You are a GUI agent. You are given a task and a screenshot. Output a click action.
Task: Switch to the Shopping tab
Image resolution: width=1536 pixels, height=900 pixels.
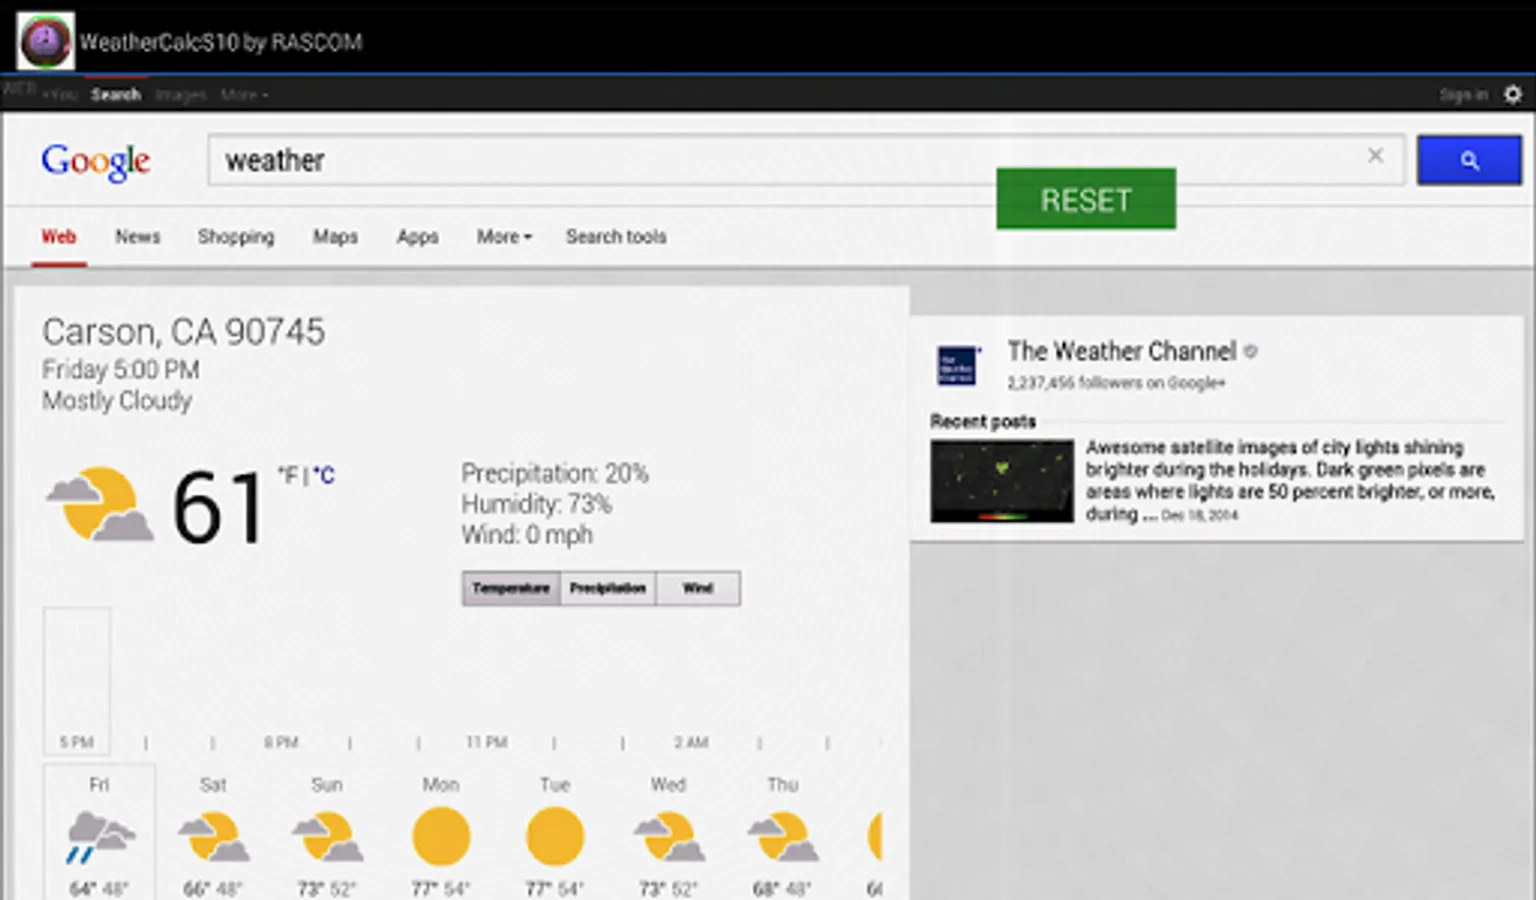pos(236,237)
